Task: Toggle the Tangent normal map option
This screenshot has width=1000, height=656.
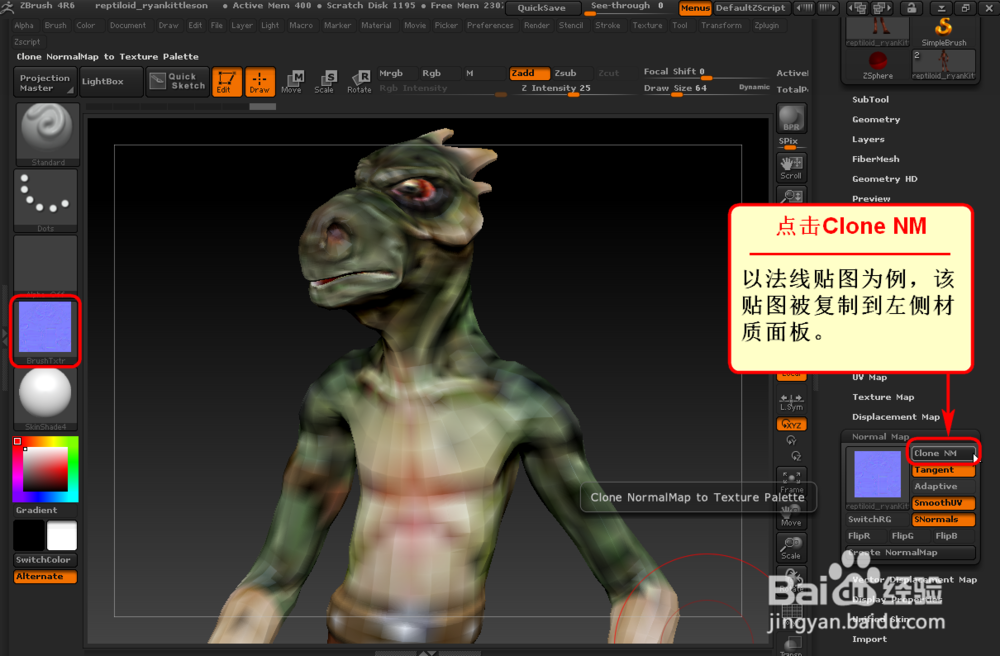Action: (943, 470)
